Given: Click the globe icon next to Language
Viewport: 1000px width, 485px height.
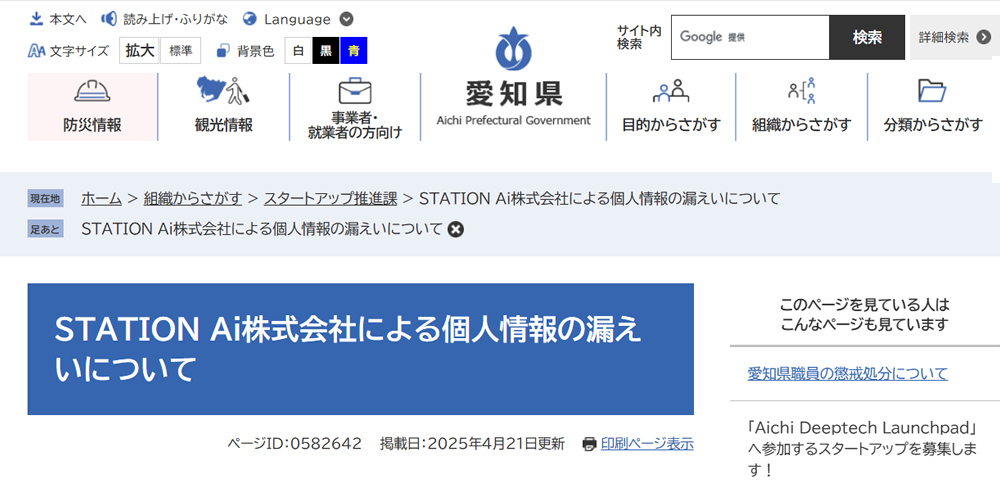Looking at the screenshot, I should coord(251,19).
